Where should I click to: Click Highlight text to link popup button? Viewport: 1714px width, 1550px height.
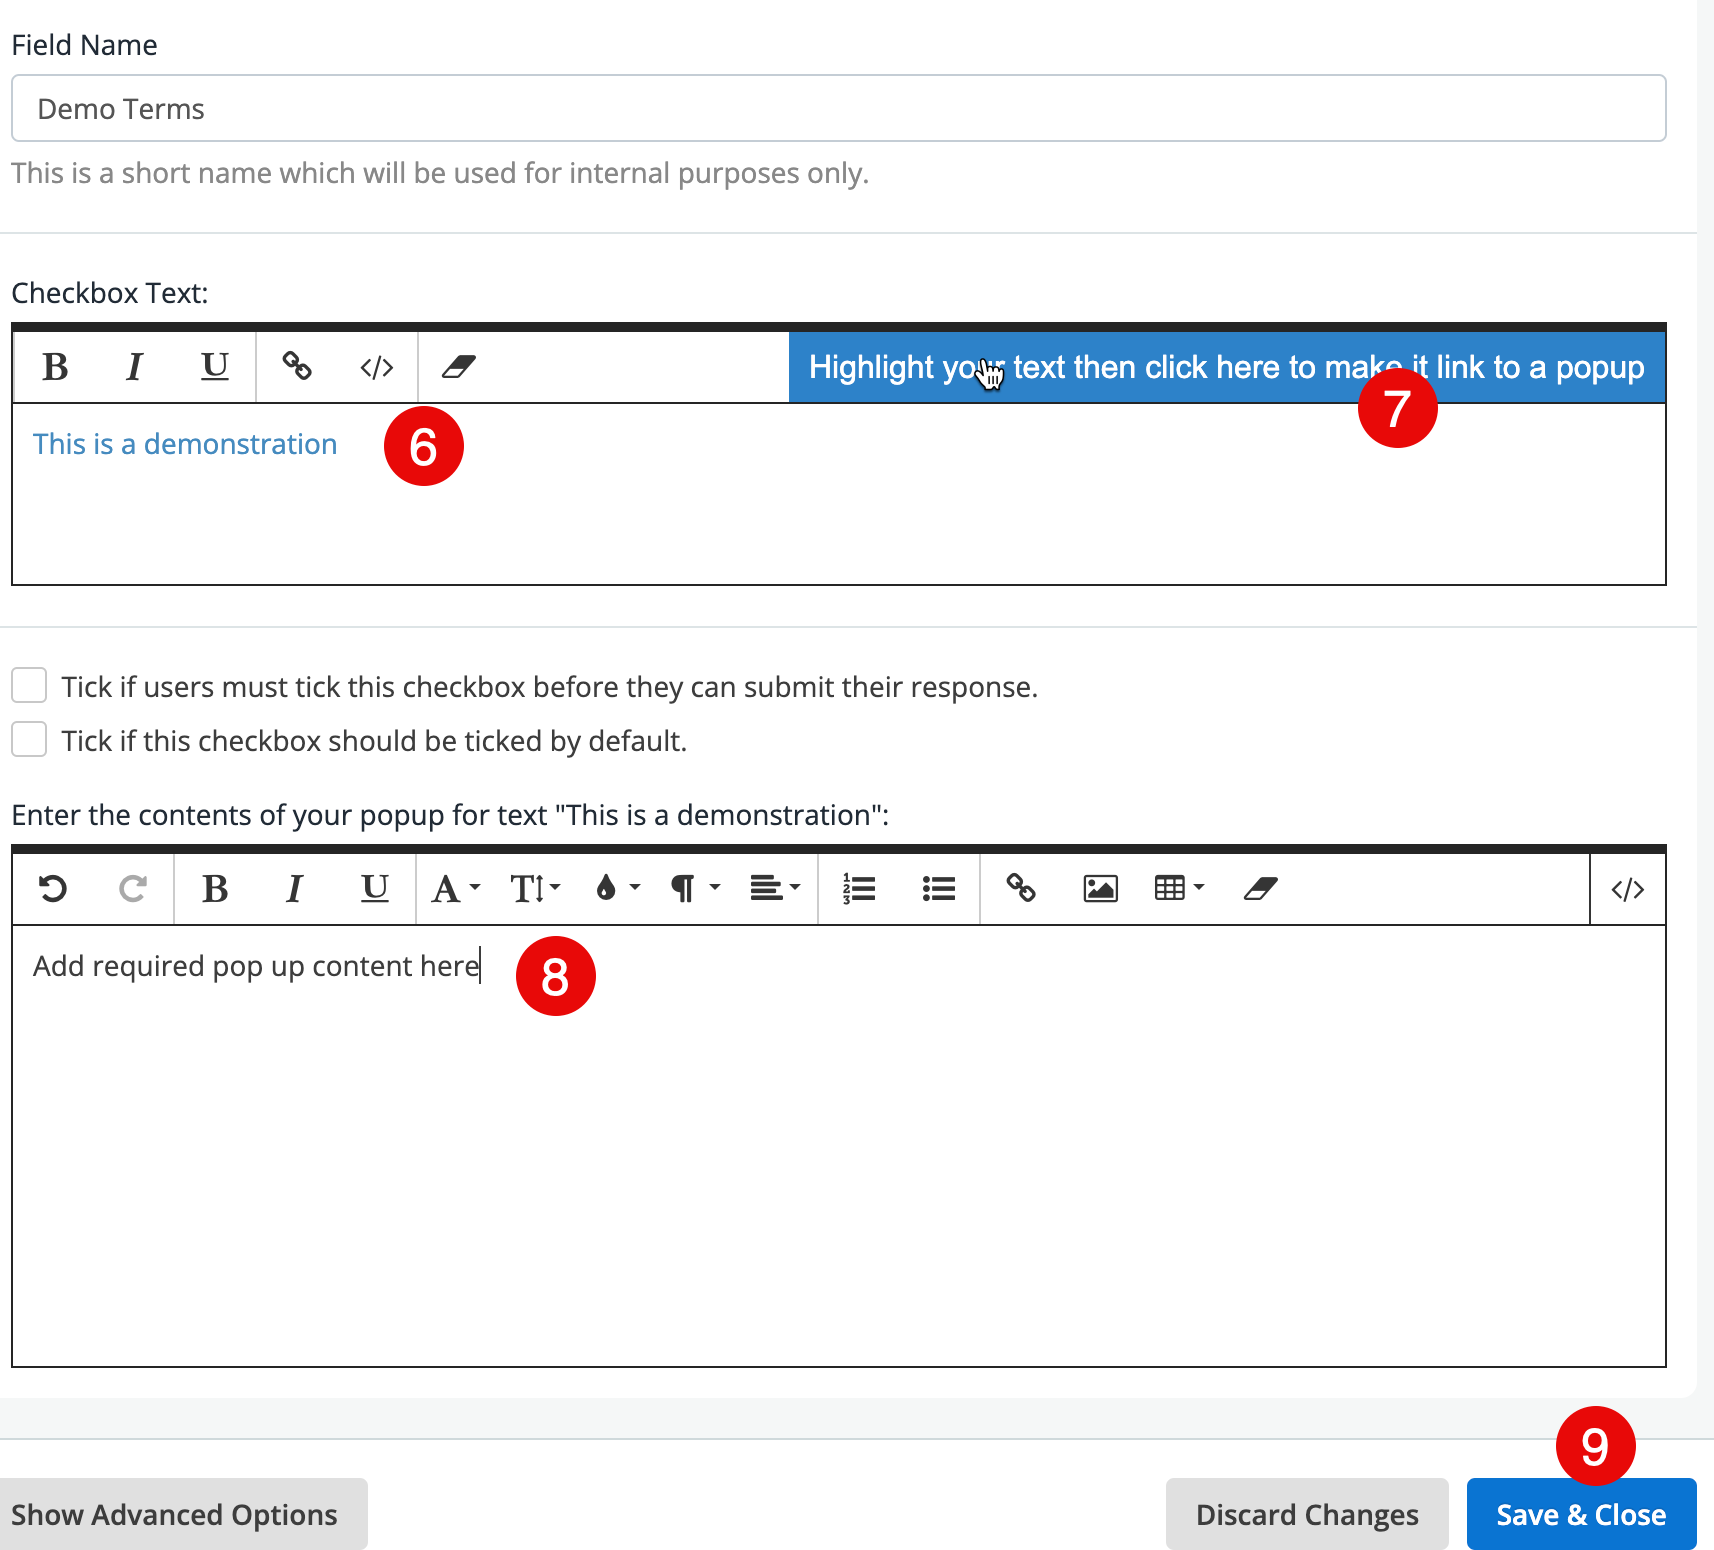click(1227, 367)
